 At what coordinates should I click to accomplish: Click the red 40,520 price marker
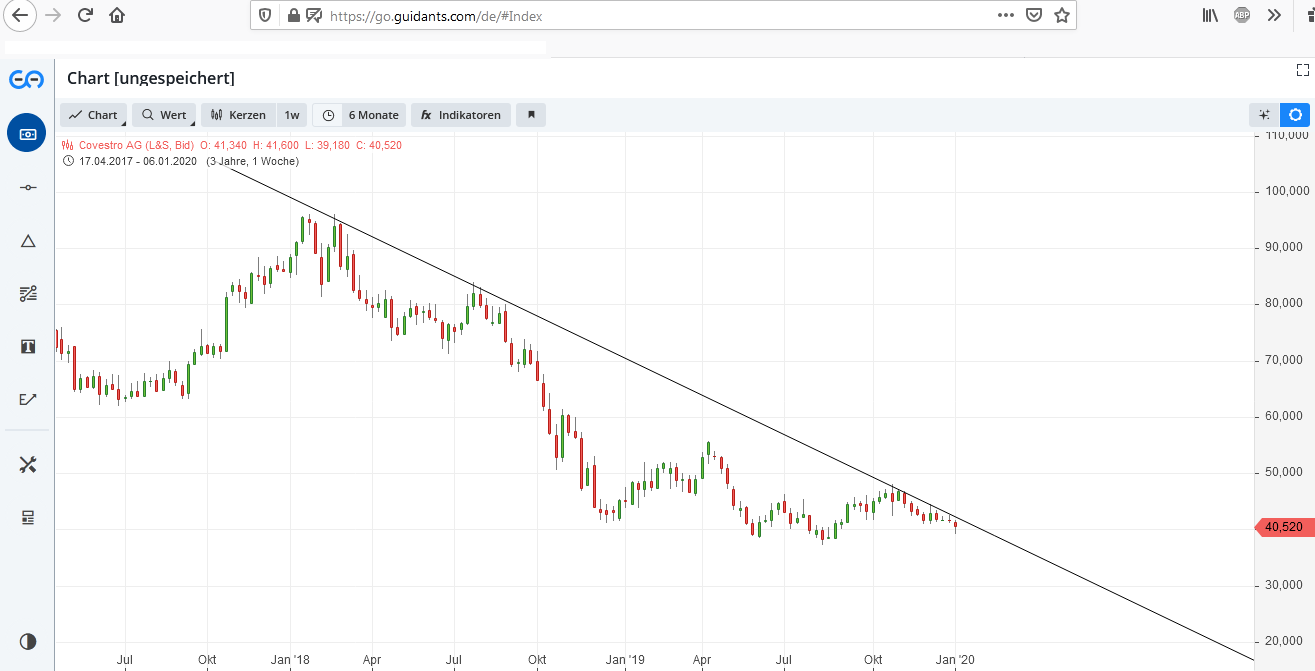tap(1282, 527)
